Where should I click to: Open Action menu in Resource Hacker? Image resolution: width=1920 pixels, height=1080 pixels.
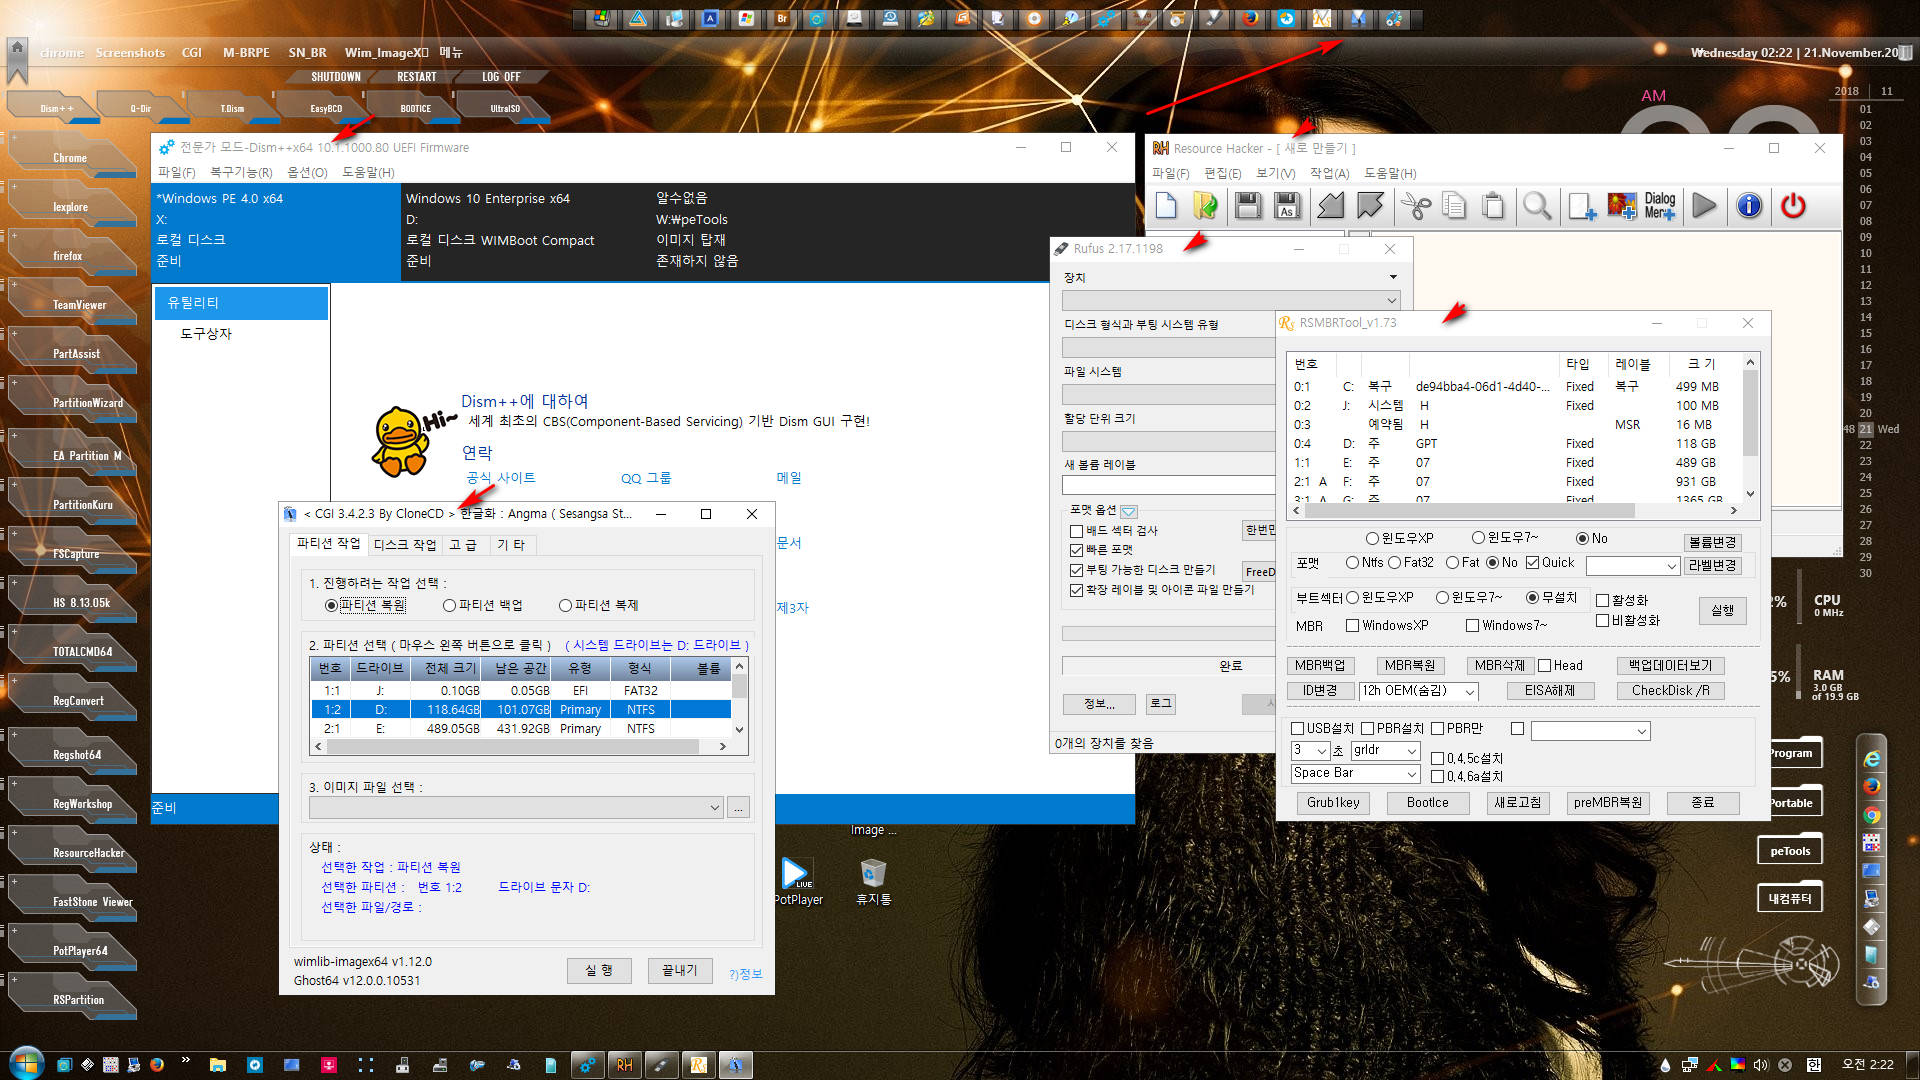click(x=1329, y=173)
